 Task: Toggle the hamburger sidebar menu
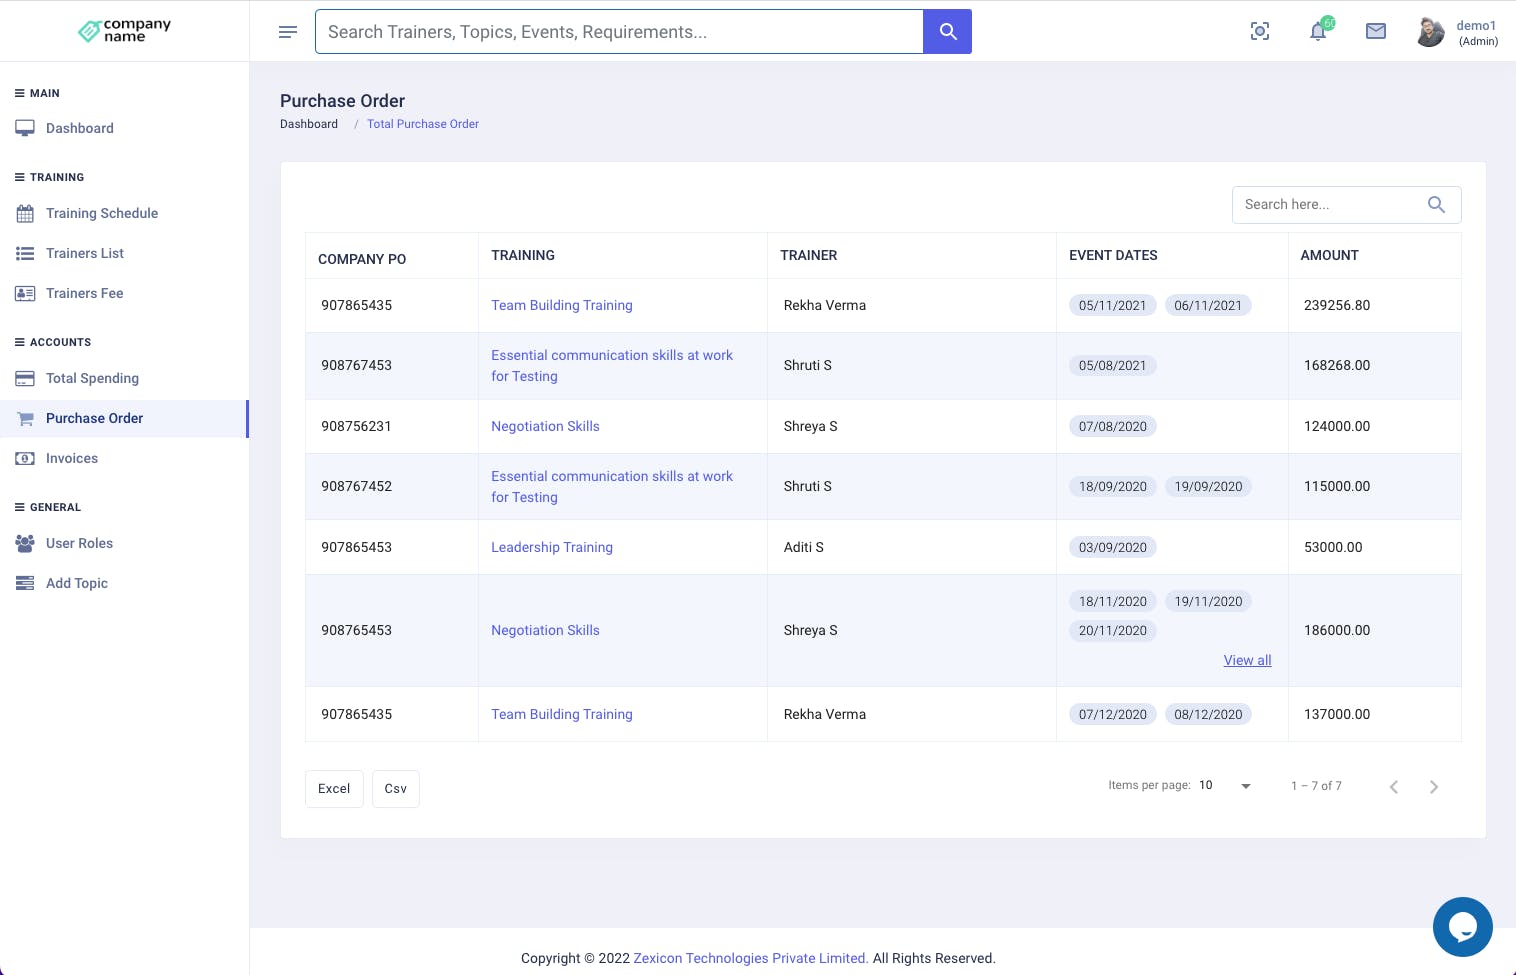click(x=288, y=32)
